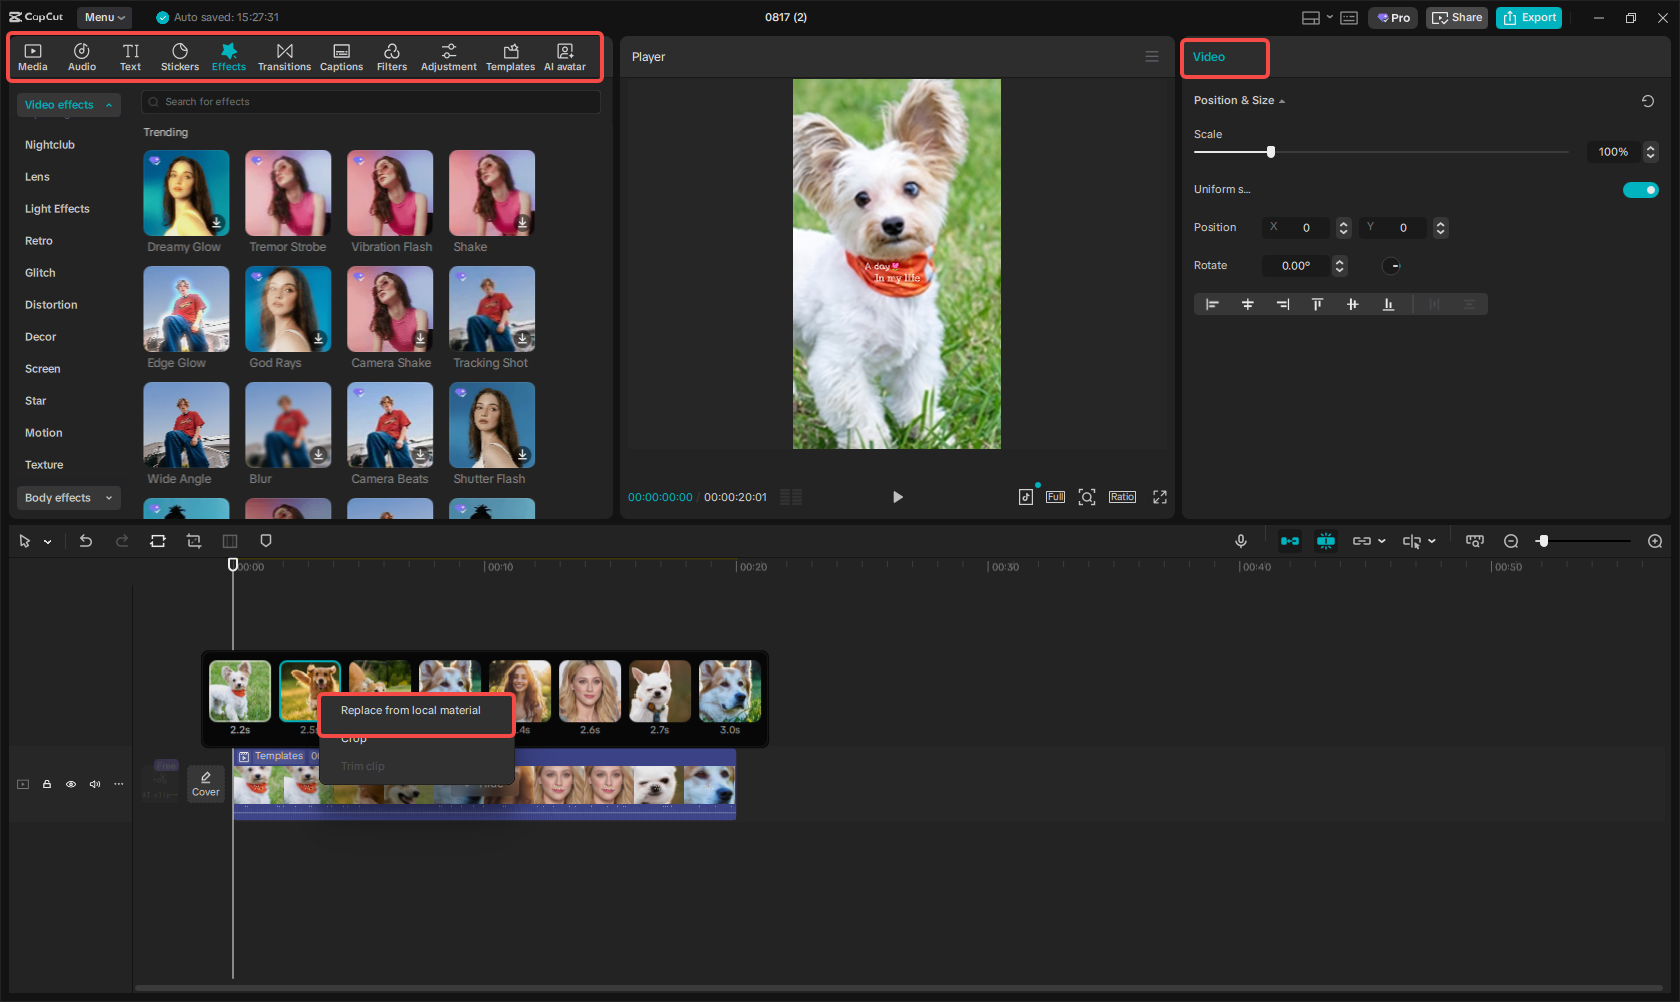Click the Cover button on timeline
This screenshot has width=1680, height=1002.
click(x=205, y=783)
